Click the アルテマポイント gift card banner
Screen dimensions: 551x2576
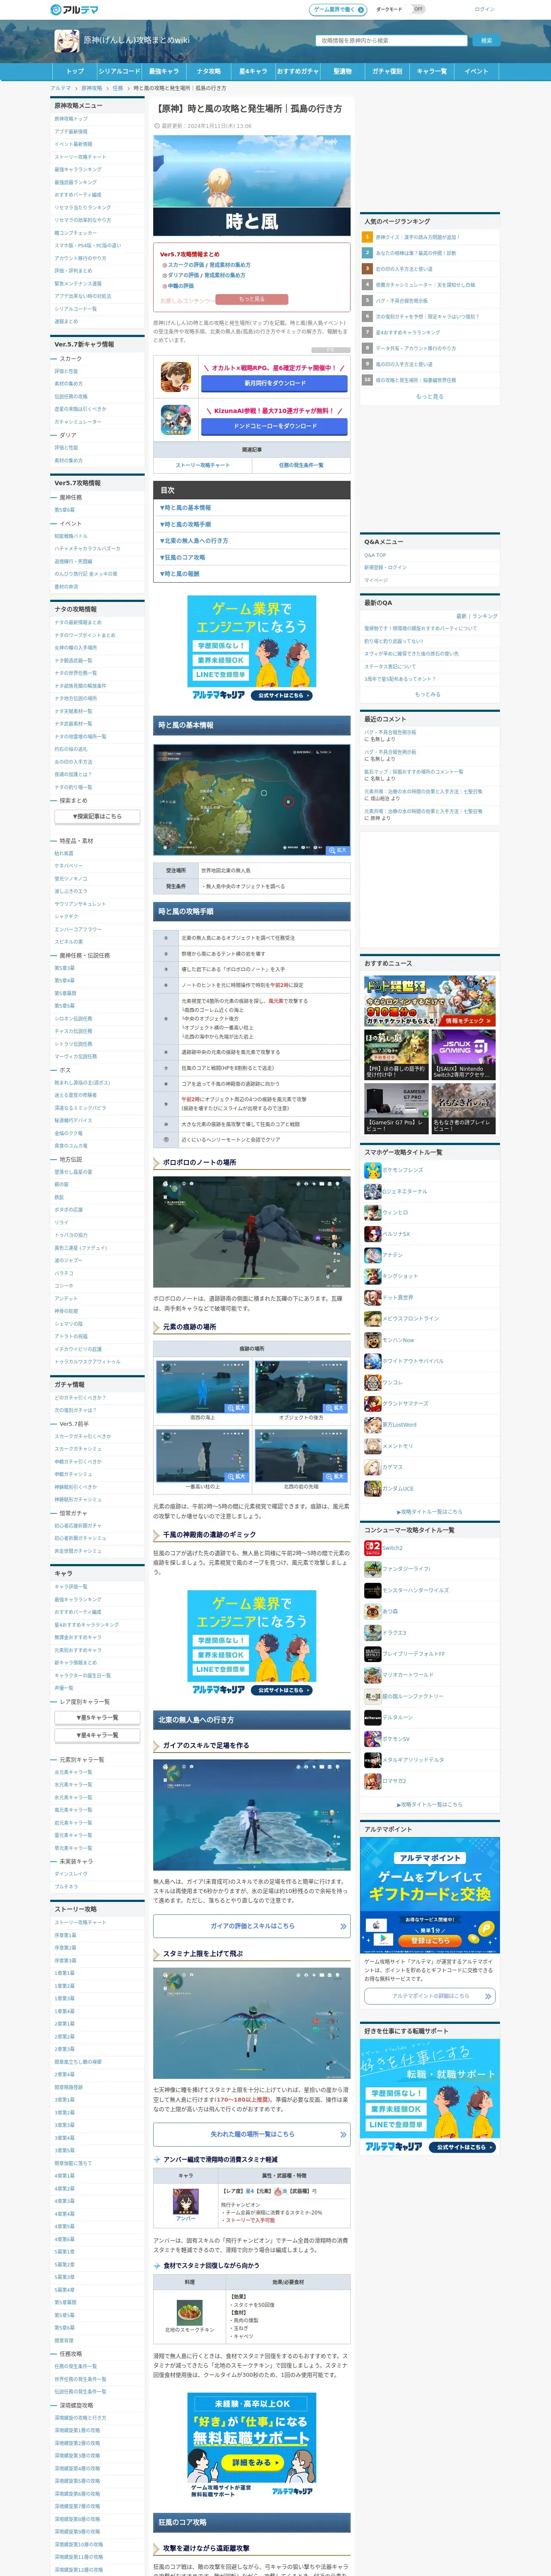430,1895
